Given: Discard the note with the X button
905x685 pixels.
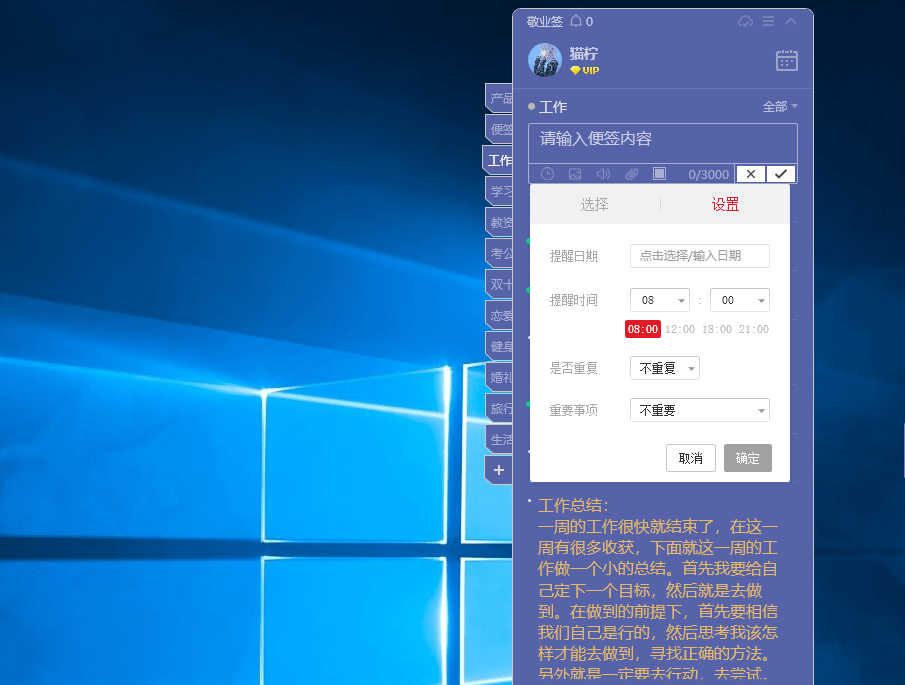Looking at the screenshot, I should pyautogui.click(x=751, y=174).
